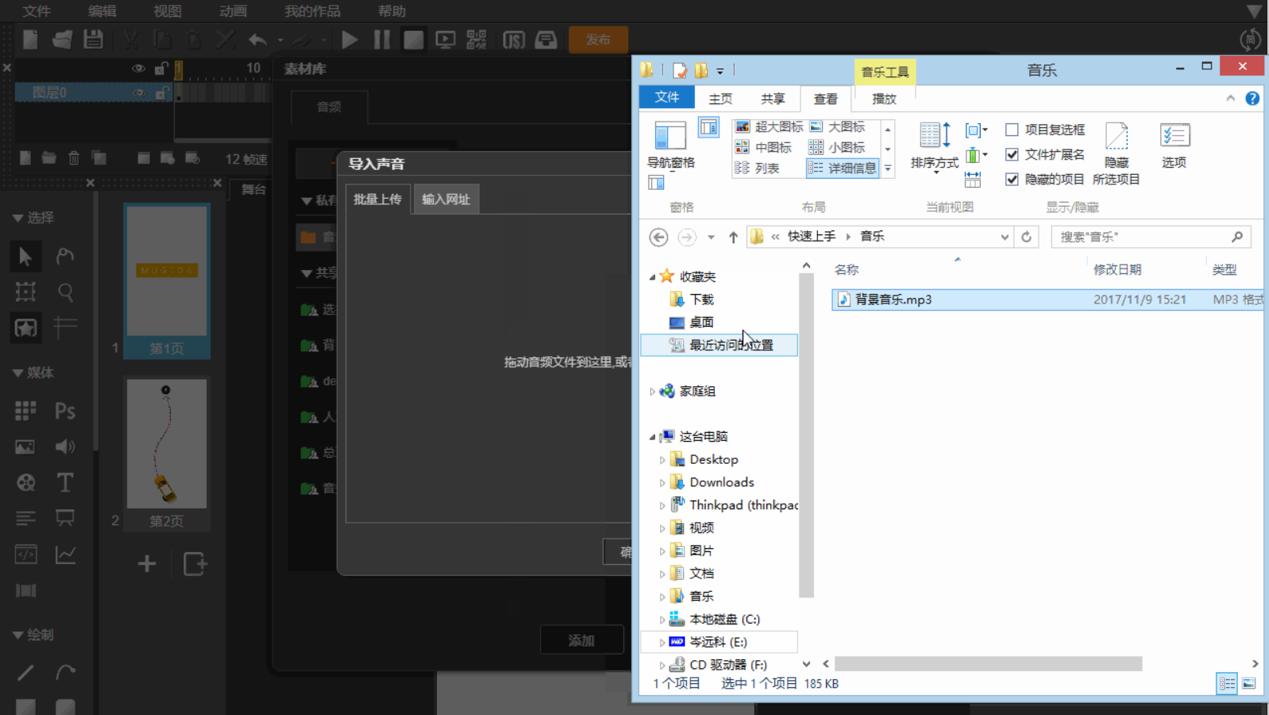1269x715 pixels.
Task: Click the orange 发布 publish button
Action: 598,40
